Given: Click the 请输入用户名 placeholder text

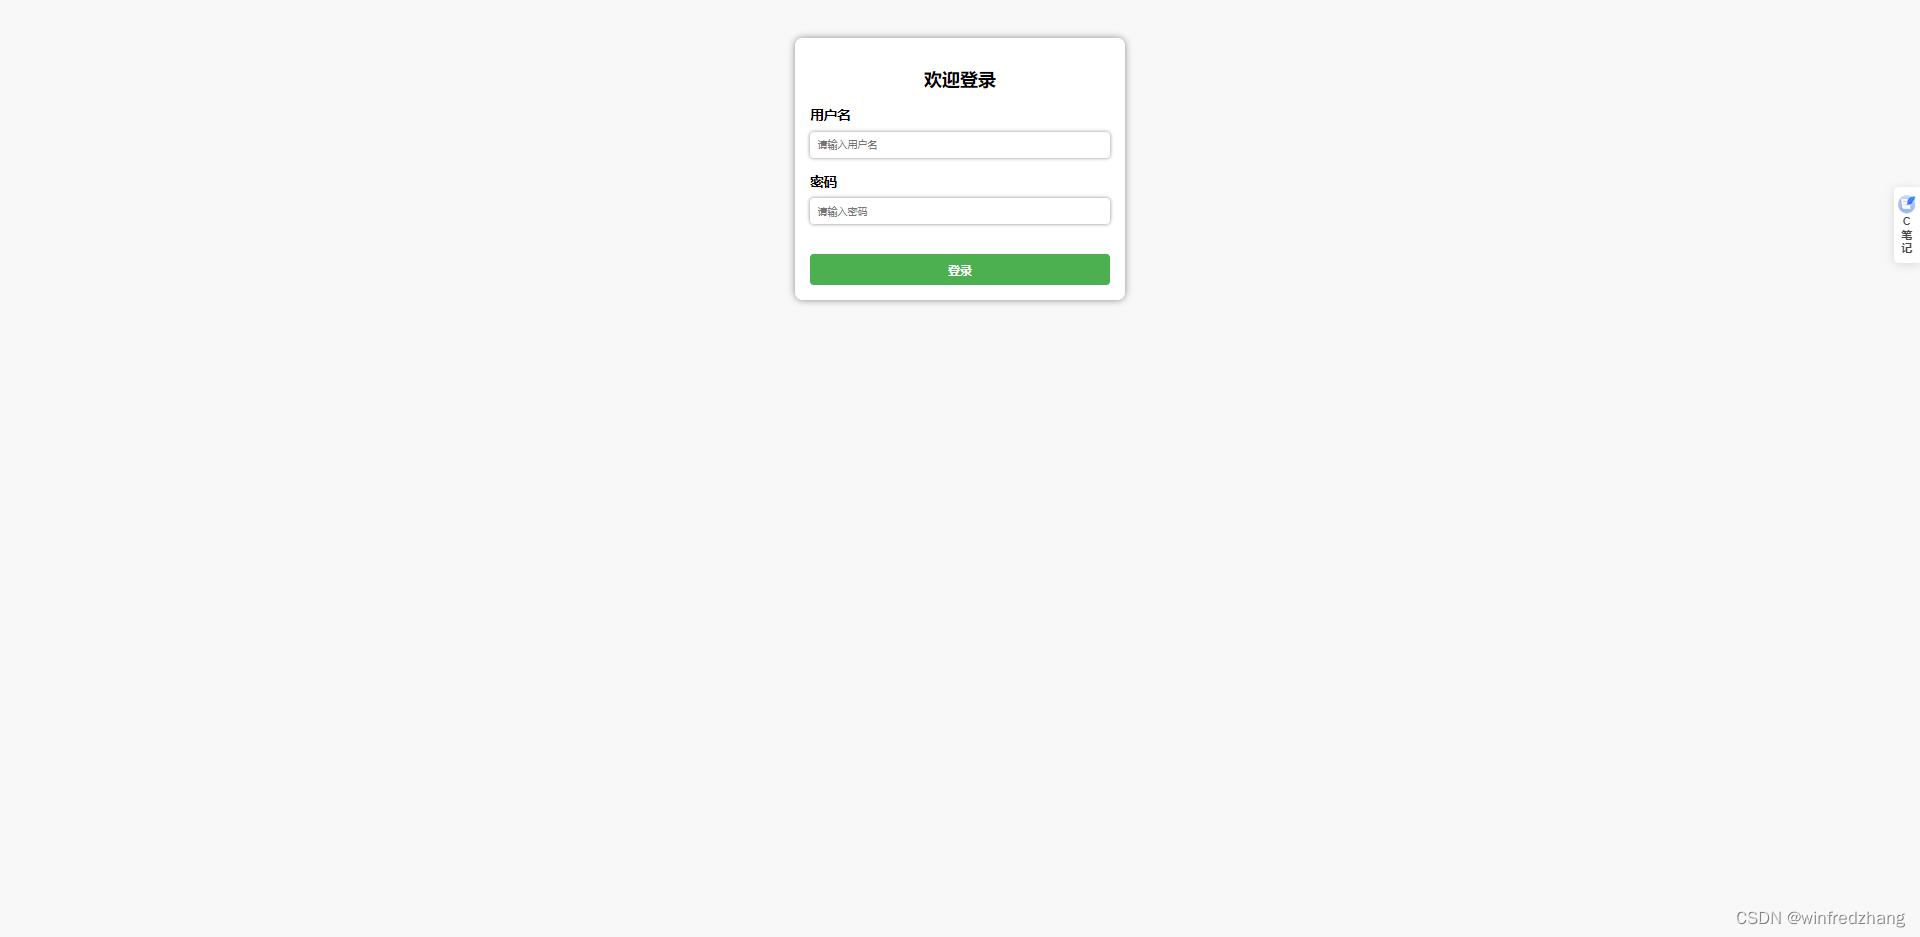Looking at the screenshot, I should [847, 145].
